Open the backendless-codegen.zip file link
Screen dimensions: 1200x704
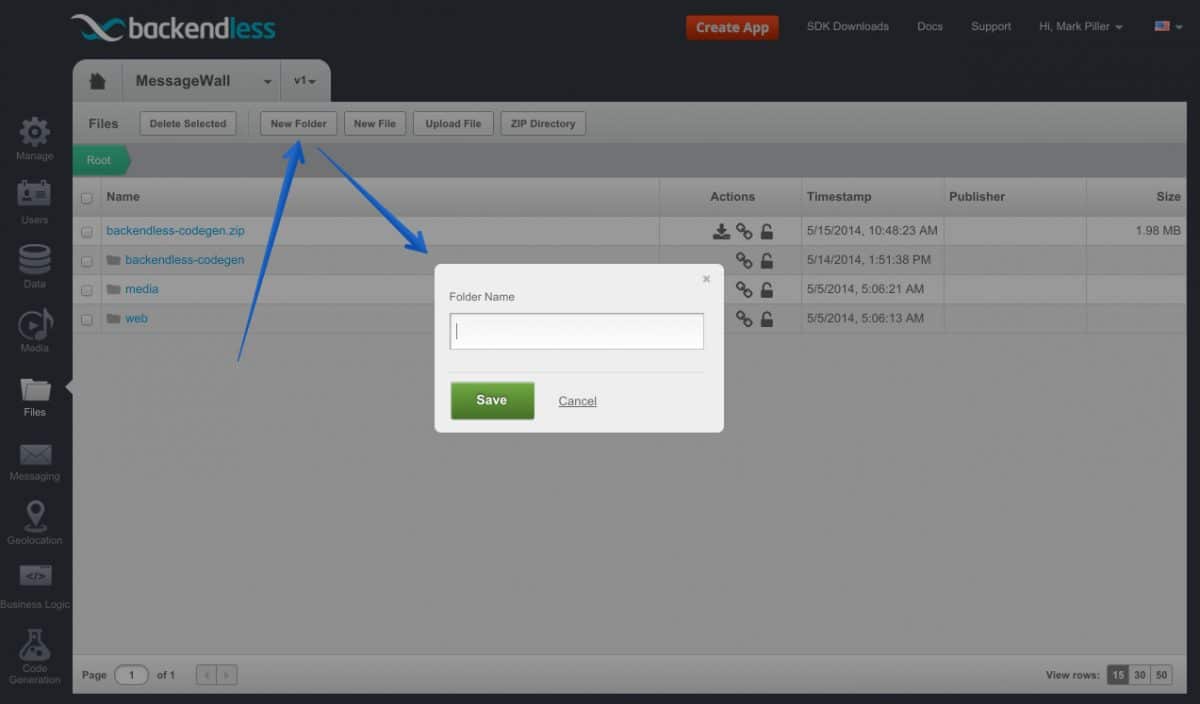pyautogui.click(x=175, y=231)
